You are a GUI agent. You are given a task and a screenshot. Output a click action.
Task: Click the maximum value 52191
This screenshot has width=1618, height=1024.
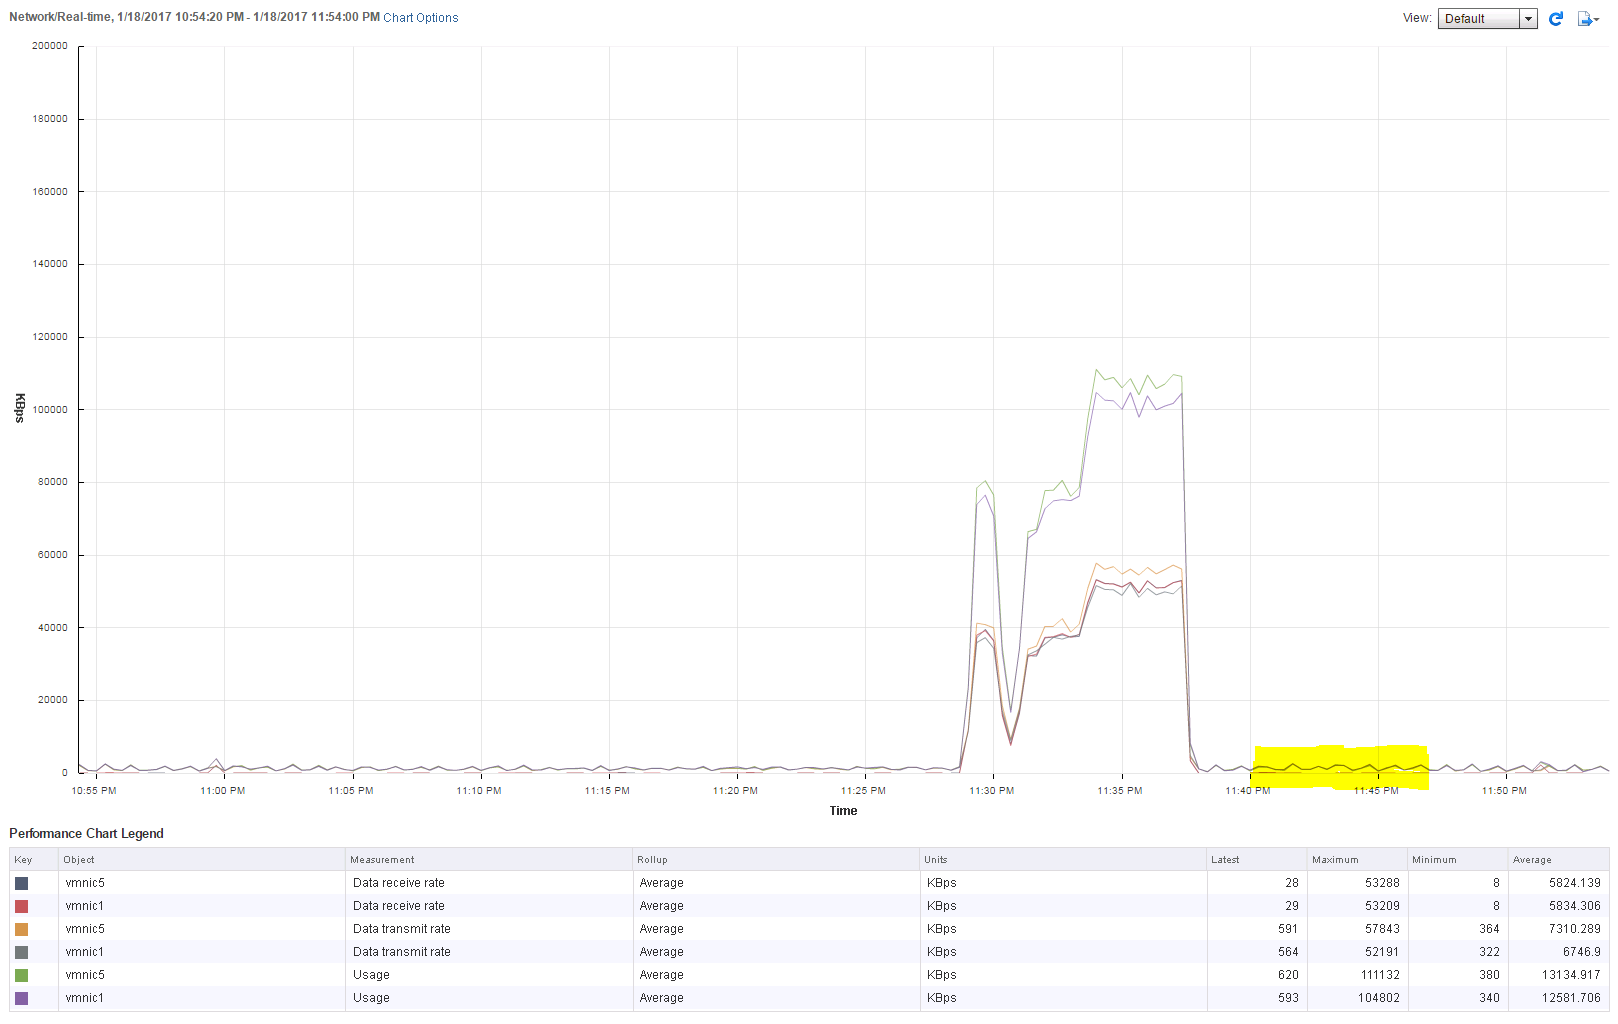point(1382,952)
